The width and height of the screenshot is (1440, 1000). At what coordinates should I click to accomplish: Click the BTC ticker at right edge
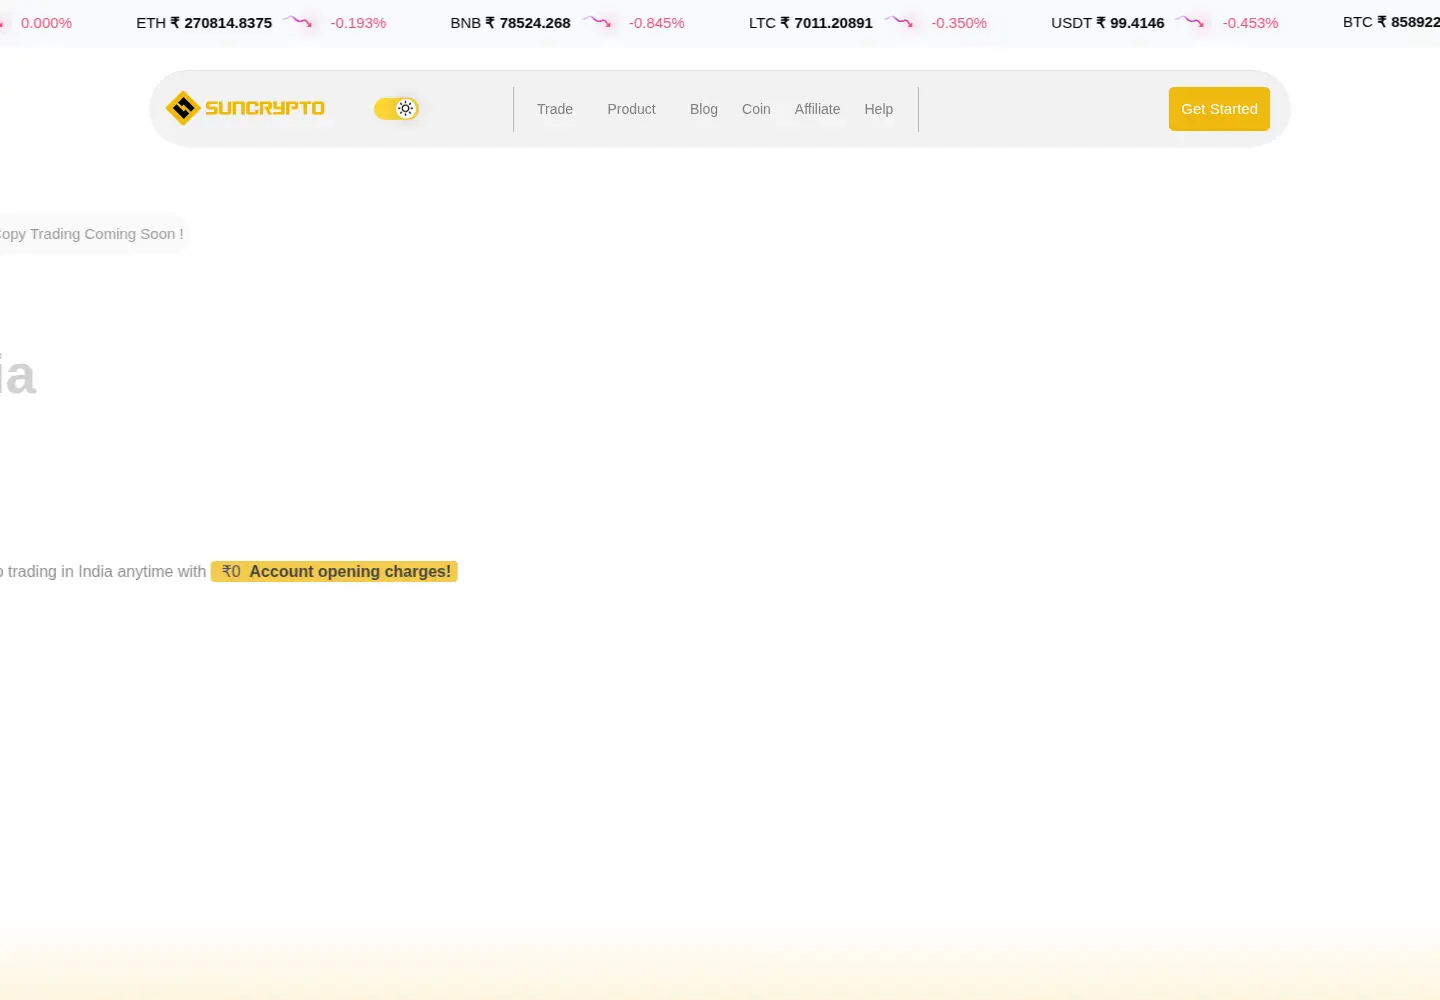1391,22
